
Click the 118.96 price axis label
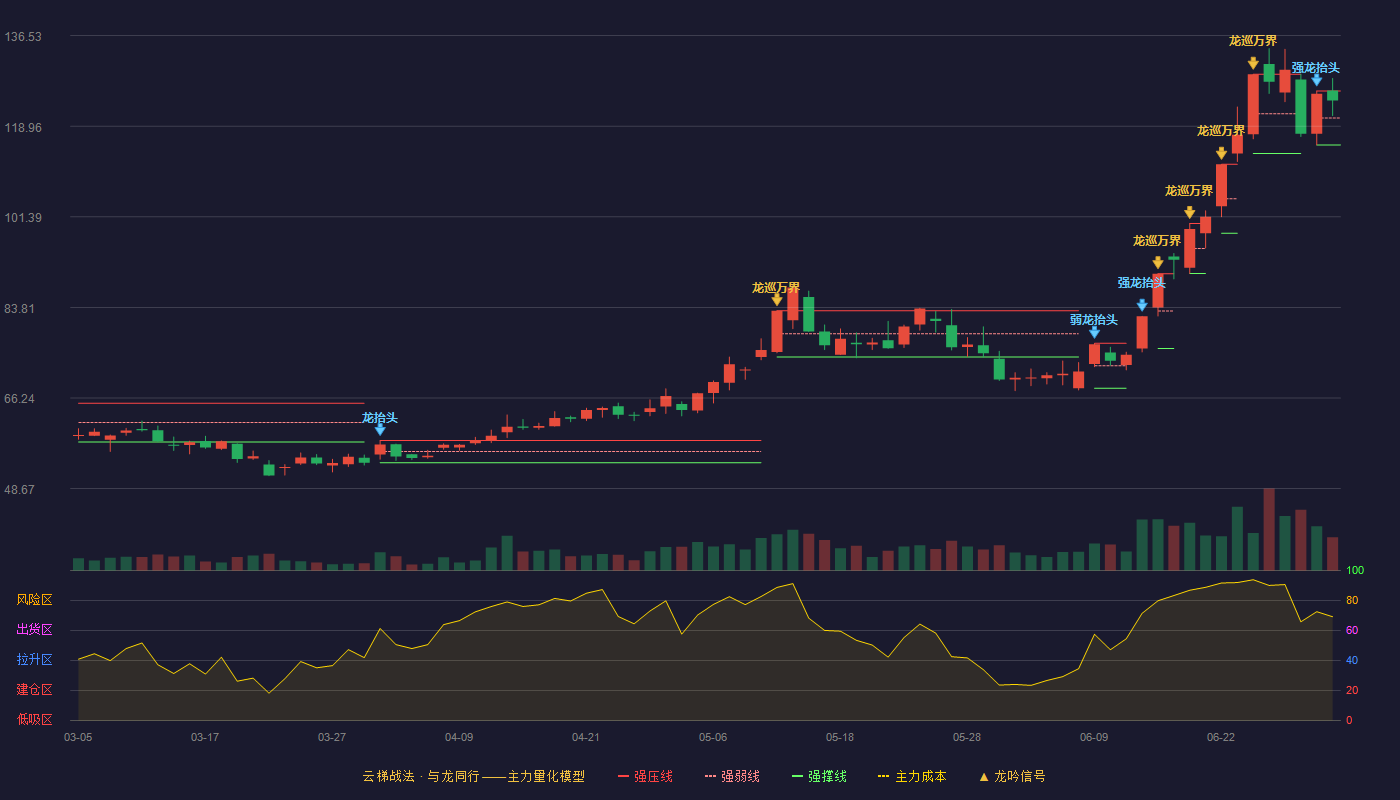tap(23, 128)
